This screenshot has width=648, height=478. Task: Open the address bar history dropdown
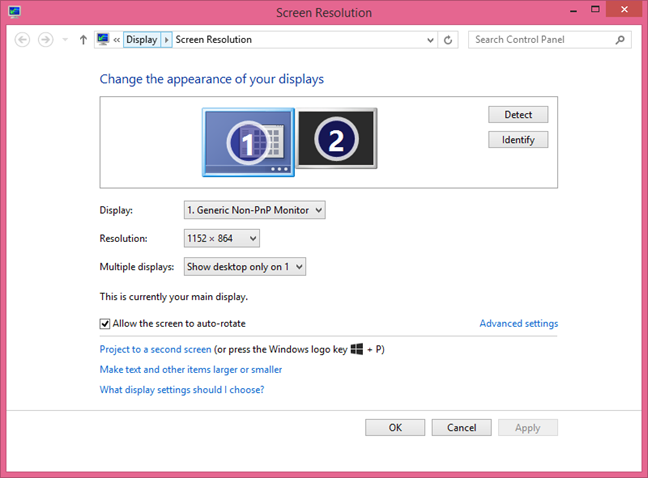coord(430,40)
